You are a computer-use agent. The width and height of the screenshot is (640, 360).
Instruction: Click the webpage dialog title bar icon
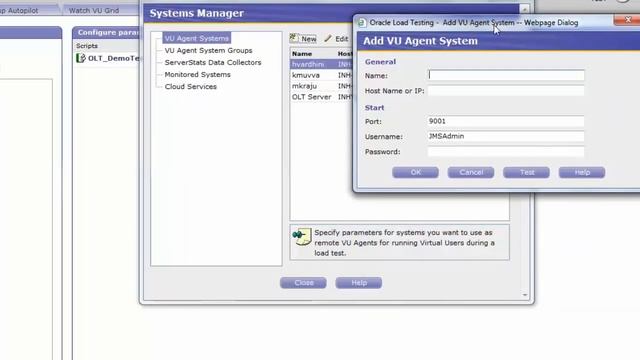tap(361, 22)
